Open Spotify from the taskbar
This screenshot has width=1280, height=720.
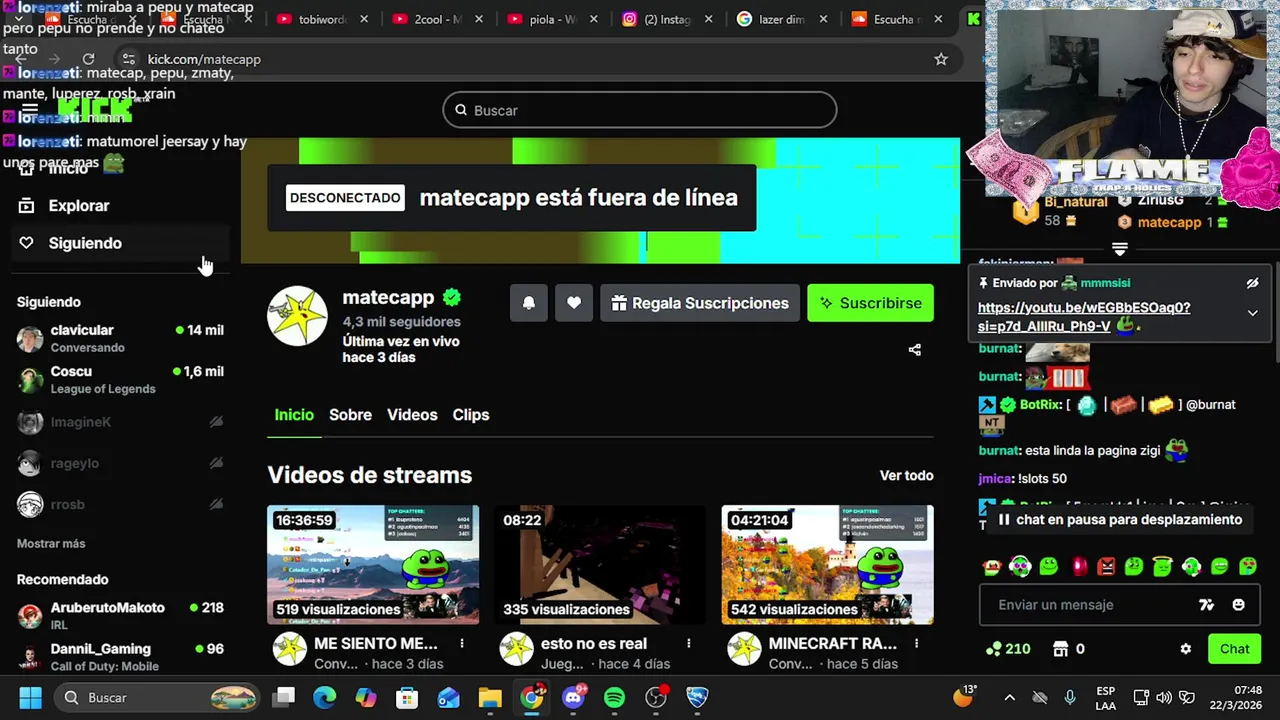pyautogui.click(x=614, y=697)
